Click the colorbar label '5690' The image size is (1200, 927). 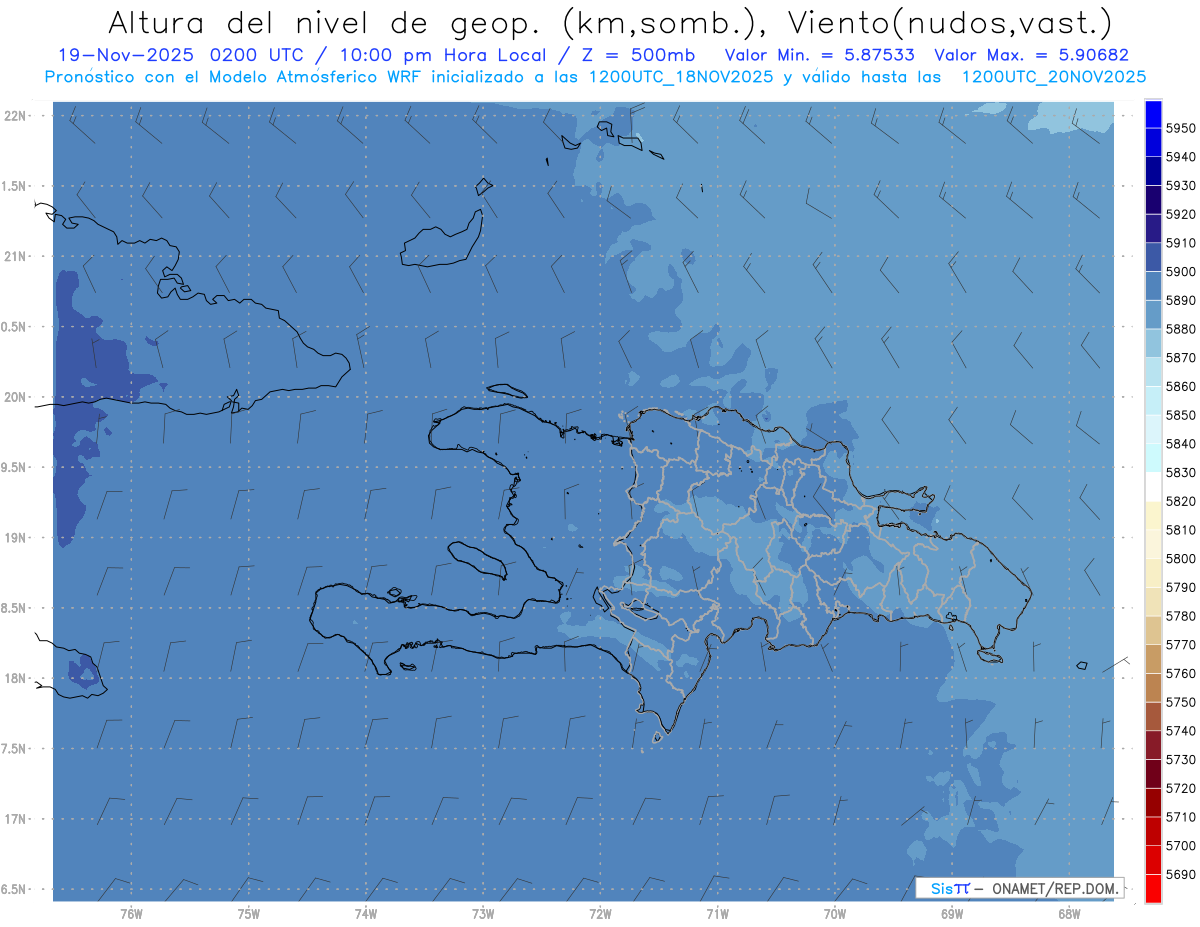coord(1181,874)
